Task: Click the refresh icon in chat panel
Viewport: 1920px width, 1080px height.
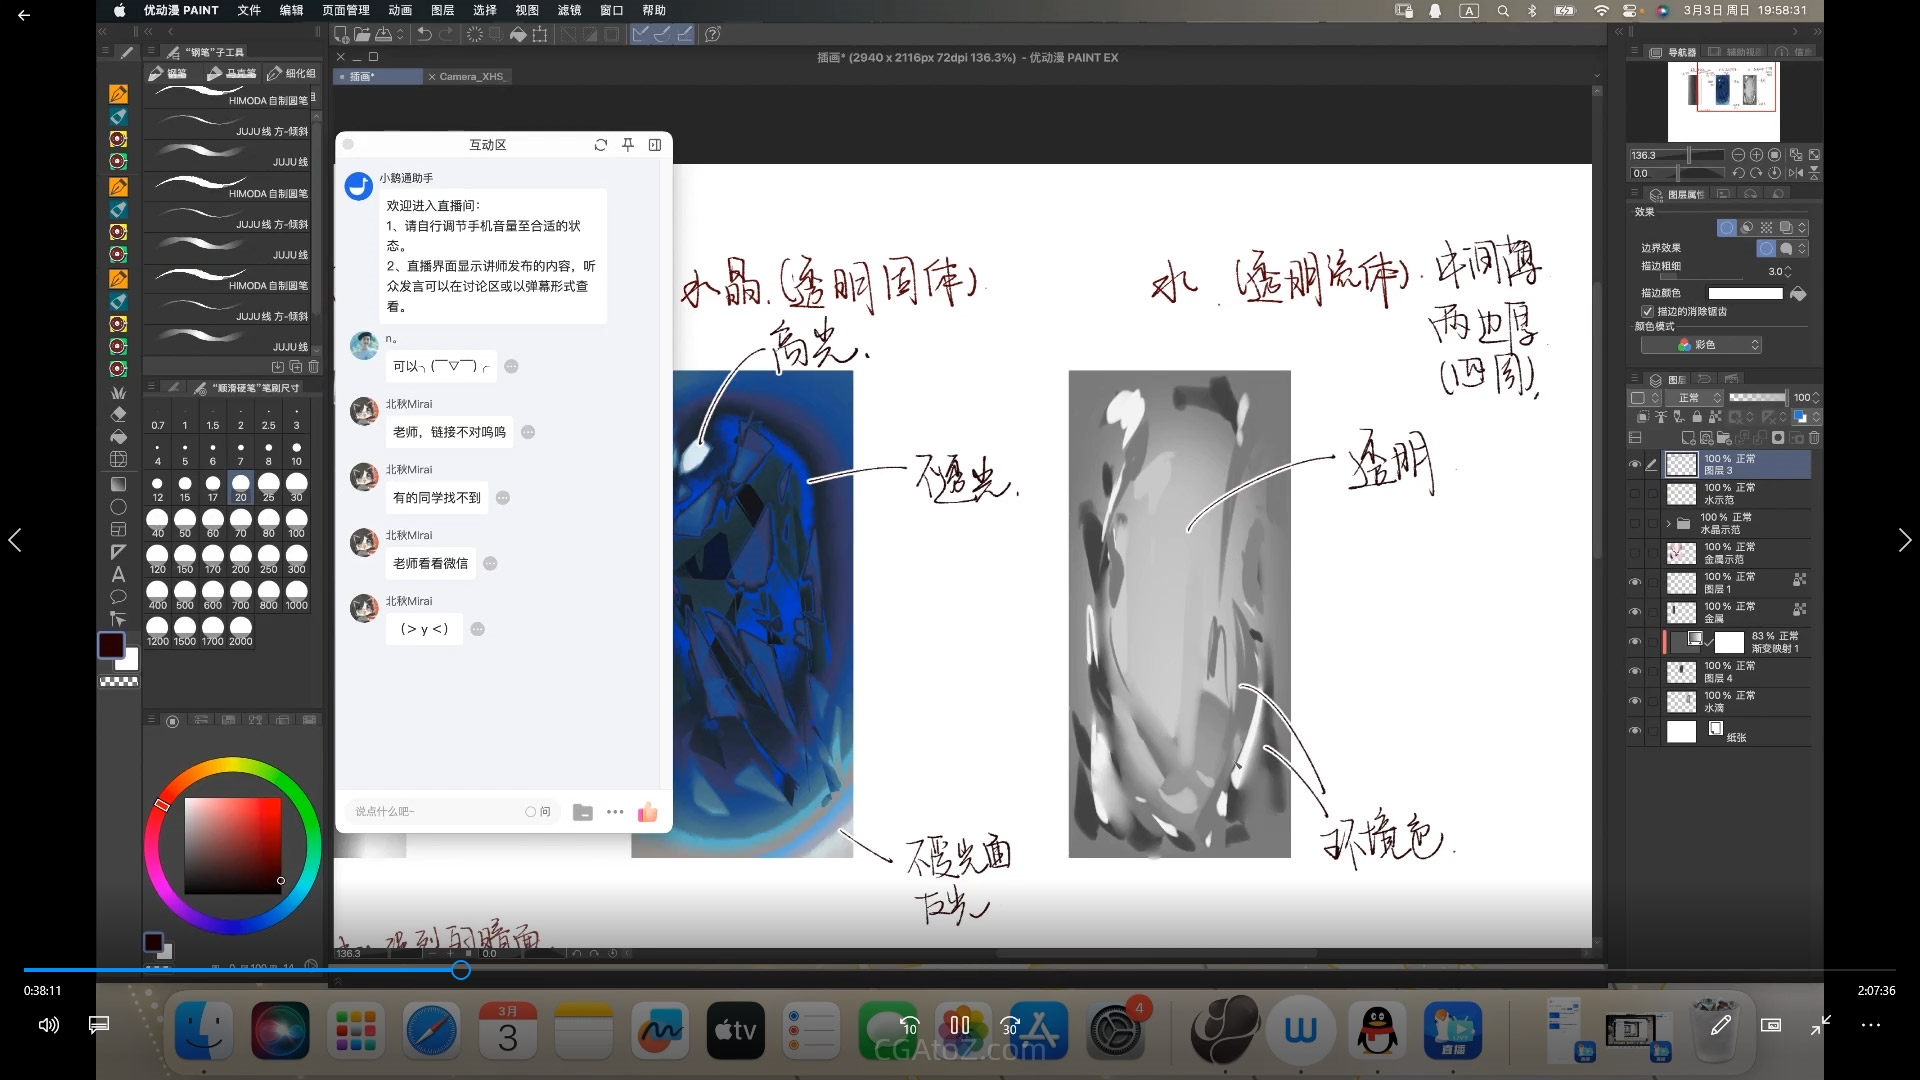Action: pyautogui.click(x=600, y=145)
